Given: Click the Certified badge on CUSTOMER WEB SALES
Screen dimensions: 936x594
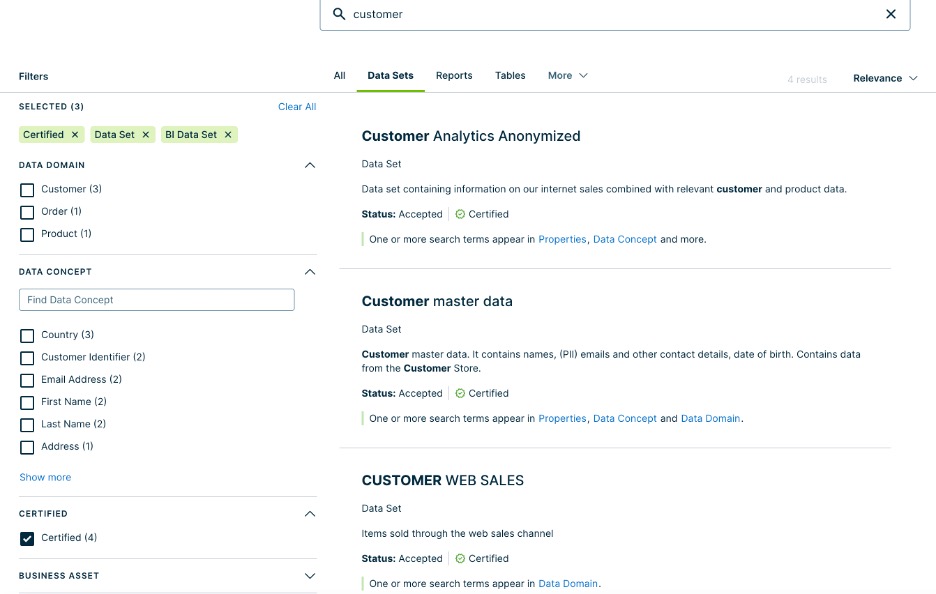Looking at the screenshot, I should (x=482, y=558).
